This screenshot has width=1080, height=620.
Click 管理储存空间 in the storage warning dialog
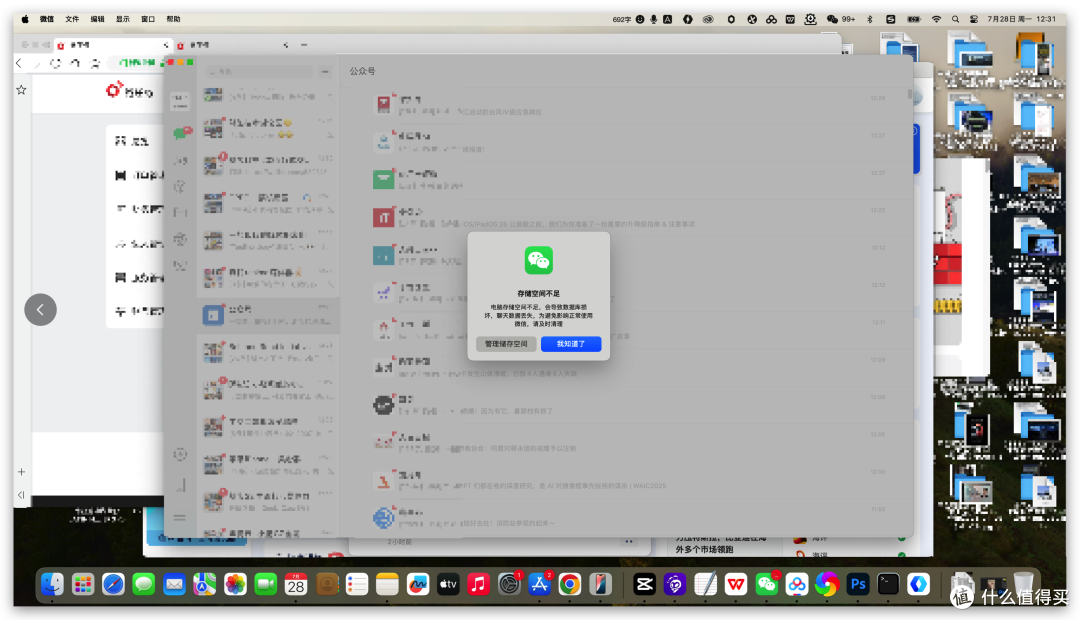[506, 344]
